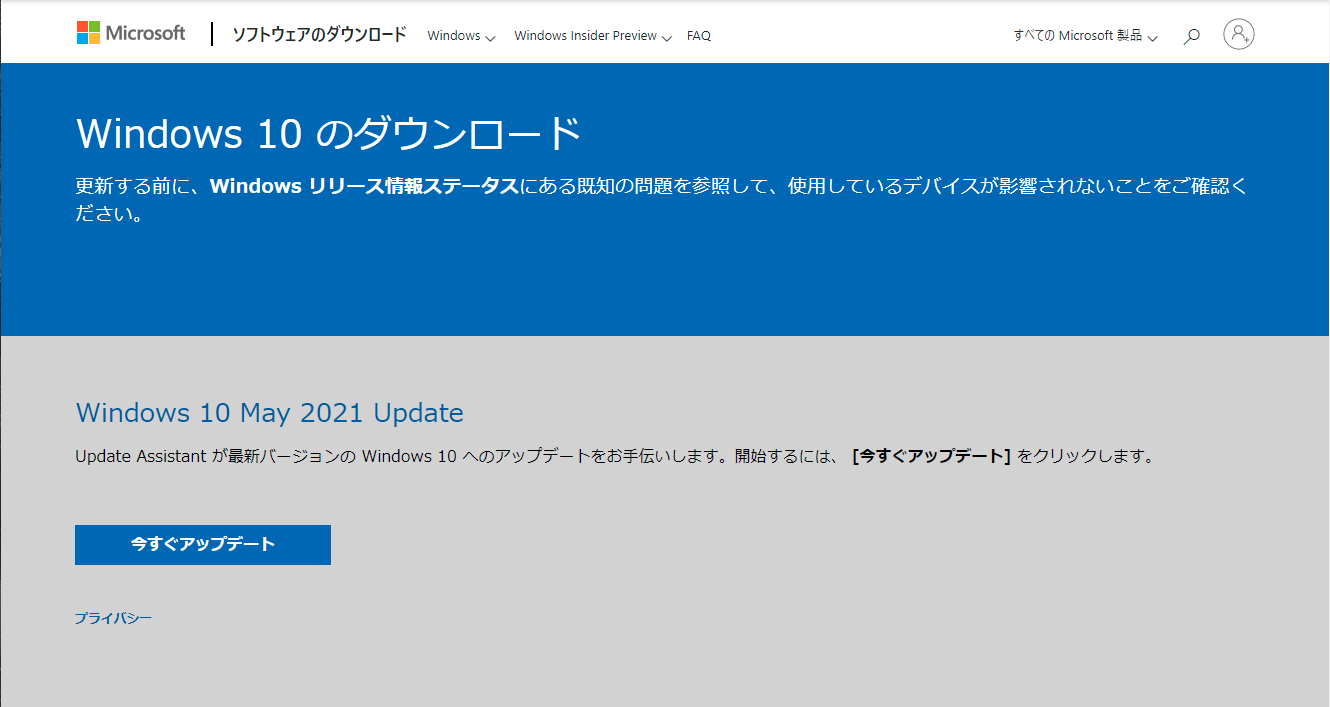Click the Windows 10 のダウンロード heading
This screenshot has width=1330, height=707.
(x=329, y=133)
